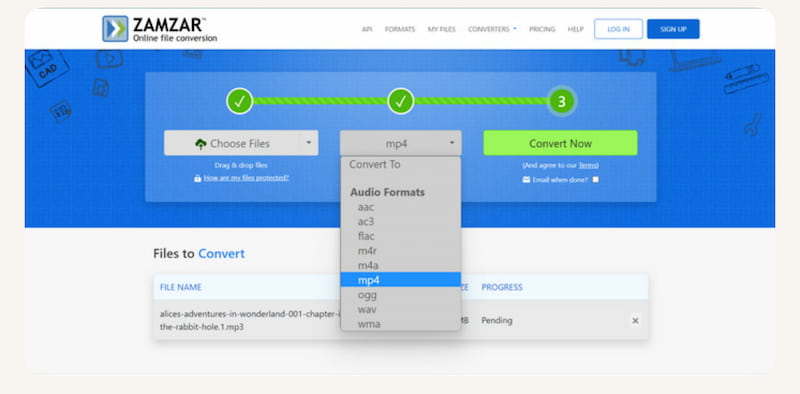
Task: Select highlighted mp4 option
Action: 401,280
